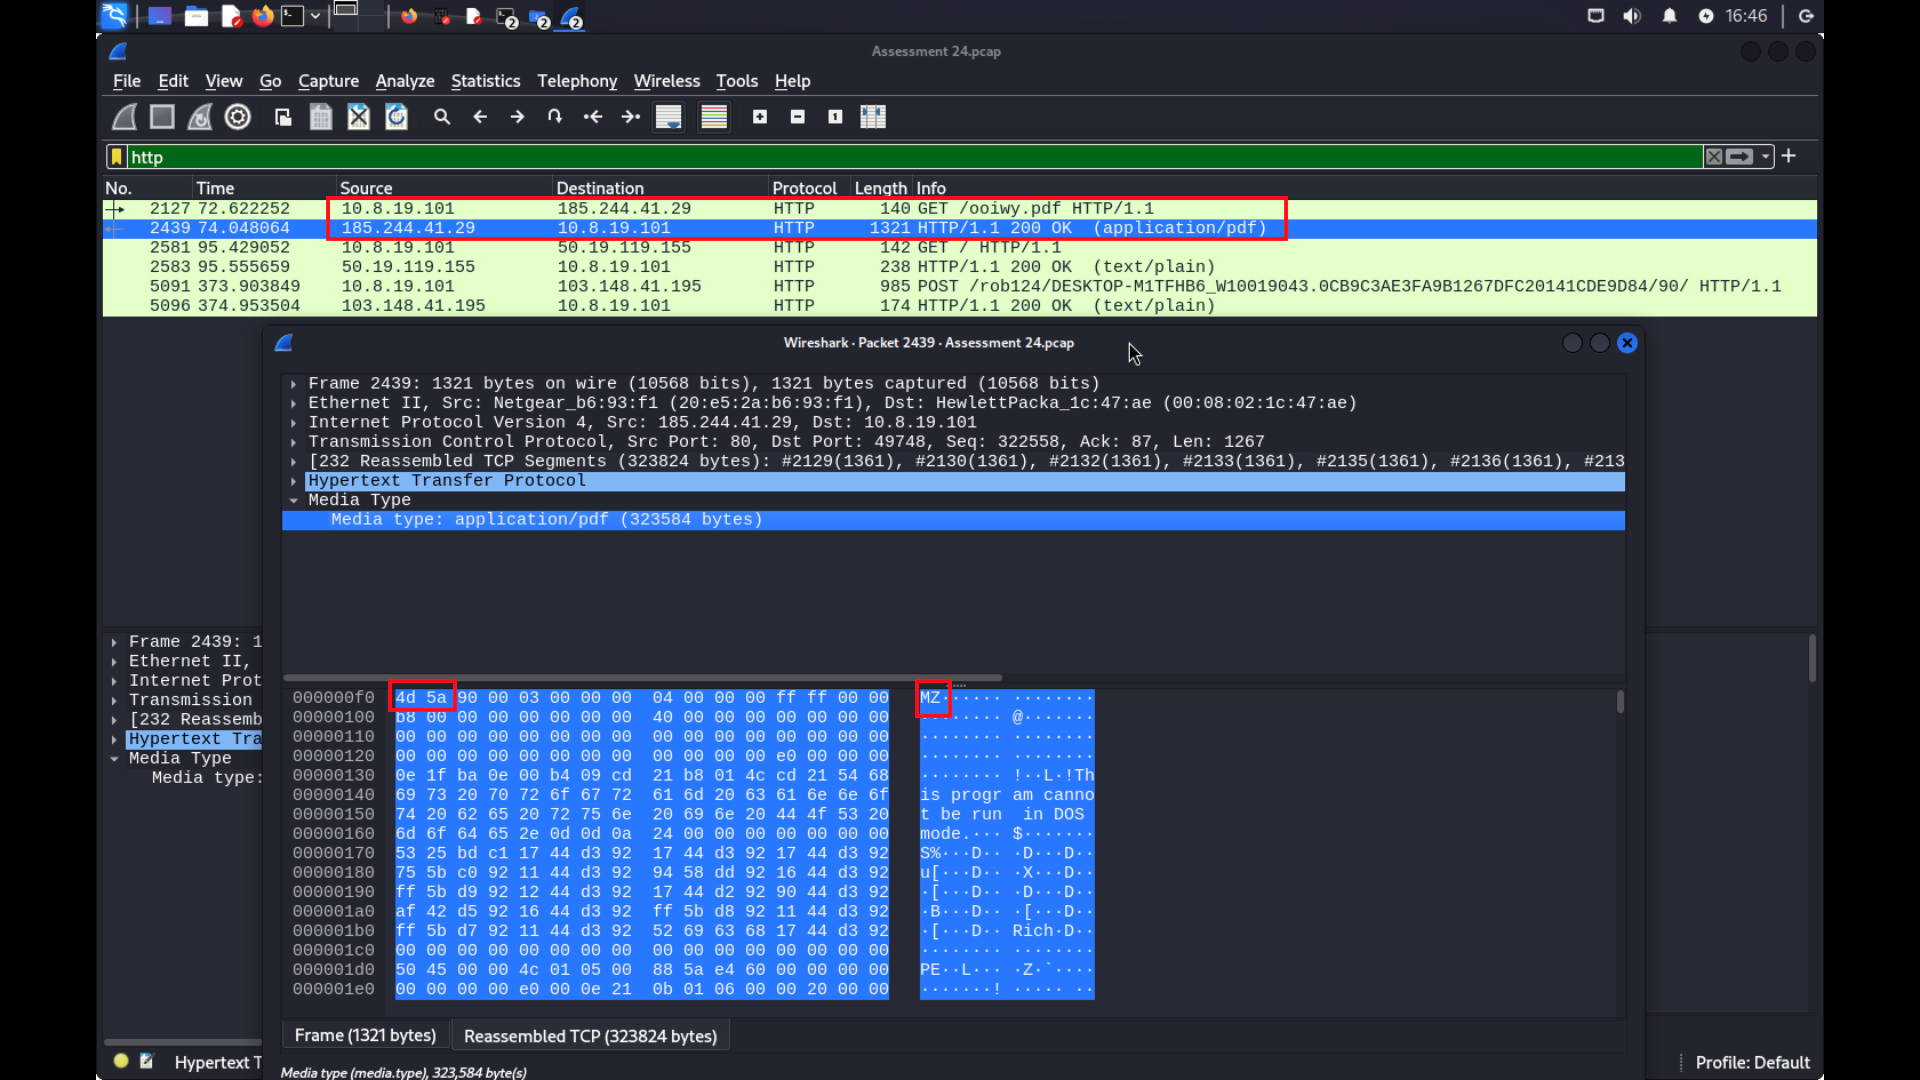
Task: Click the capture options gear icon
Action: coord(238,117)
